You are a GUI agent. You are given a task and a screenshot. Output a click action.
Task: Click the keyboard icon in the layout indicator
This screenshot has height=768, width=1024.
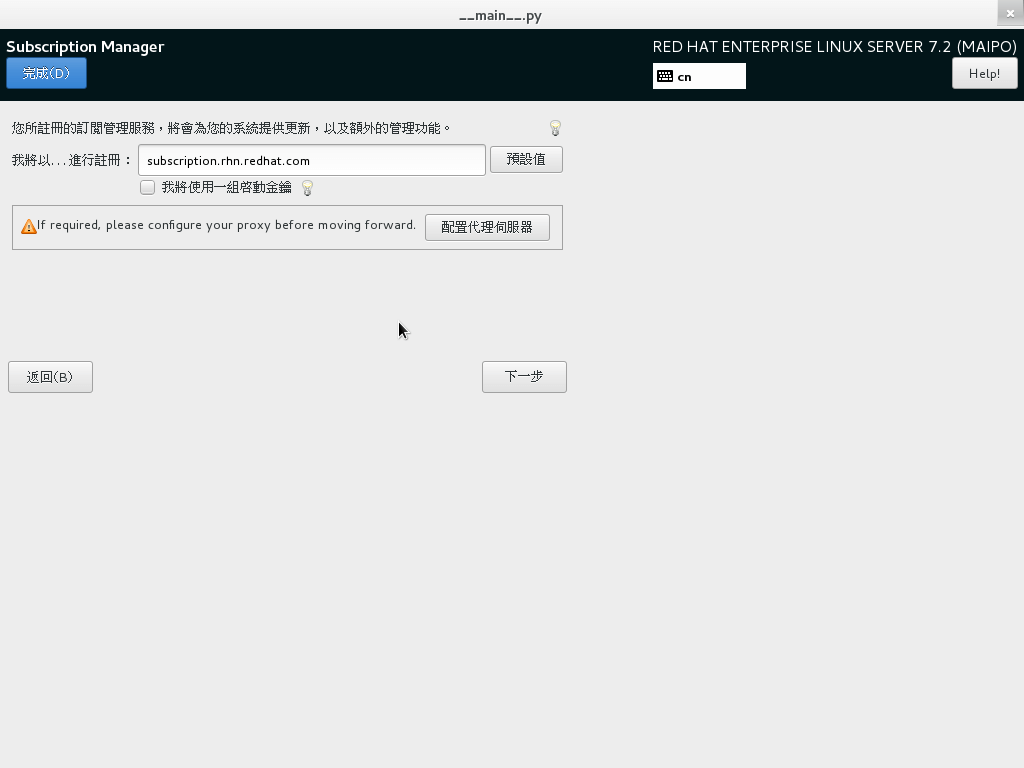click(x=665, y=75)
